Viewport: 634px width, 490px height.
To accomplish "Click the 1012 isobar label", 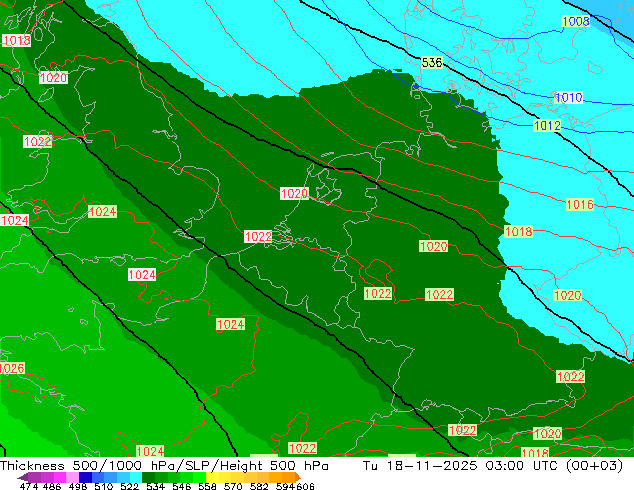I will point(547,126).
